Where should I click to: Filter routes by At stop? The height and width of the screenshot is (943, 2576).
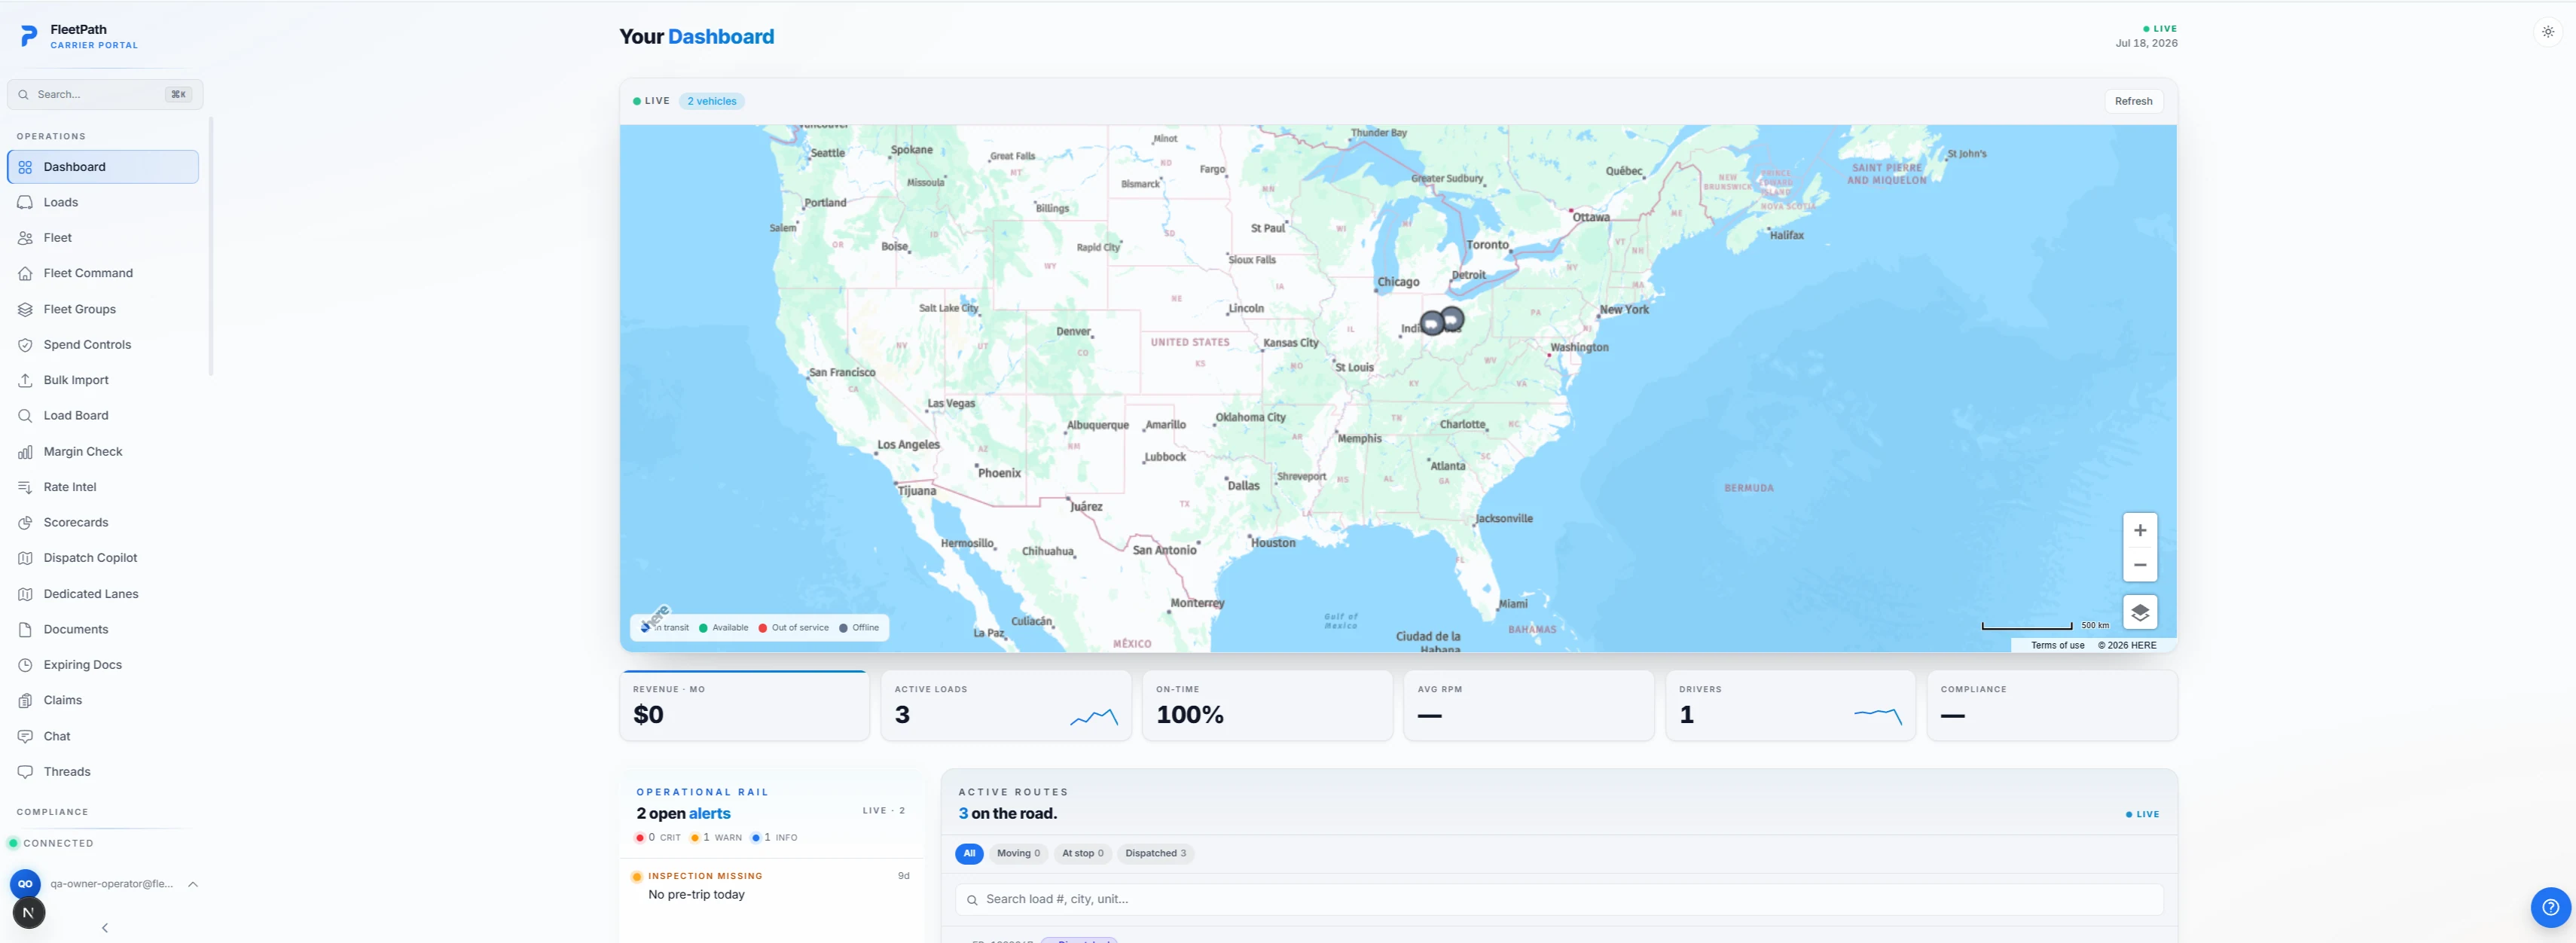(1082, 853)
